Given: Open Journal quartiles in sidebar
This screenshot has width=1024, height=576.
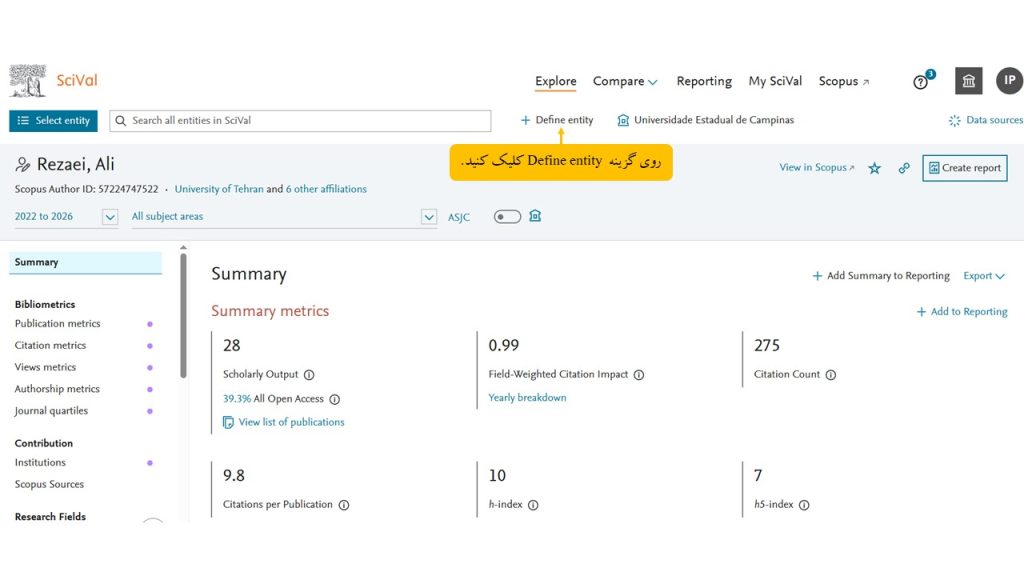Looking at the screenshot, I should (51, 411).
